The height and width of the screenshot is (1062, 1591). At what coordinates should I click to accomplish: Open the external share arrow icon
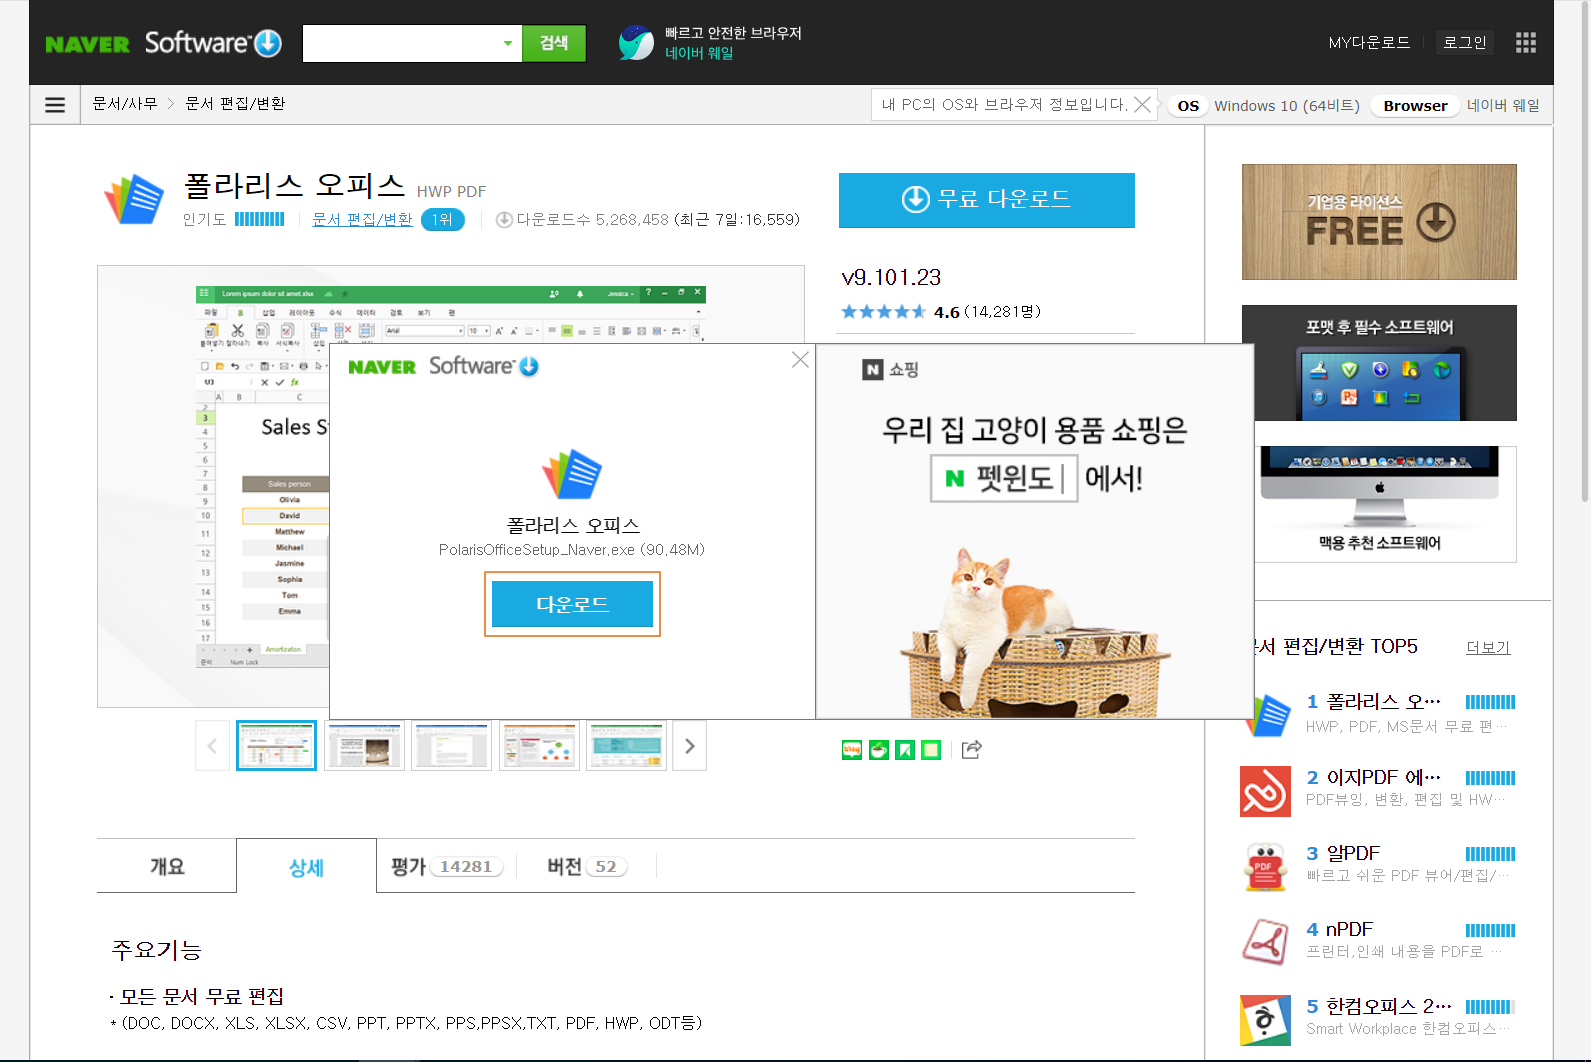tap(971, 749)
